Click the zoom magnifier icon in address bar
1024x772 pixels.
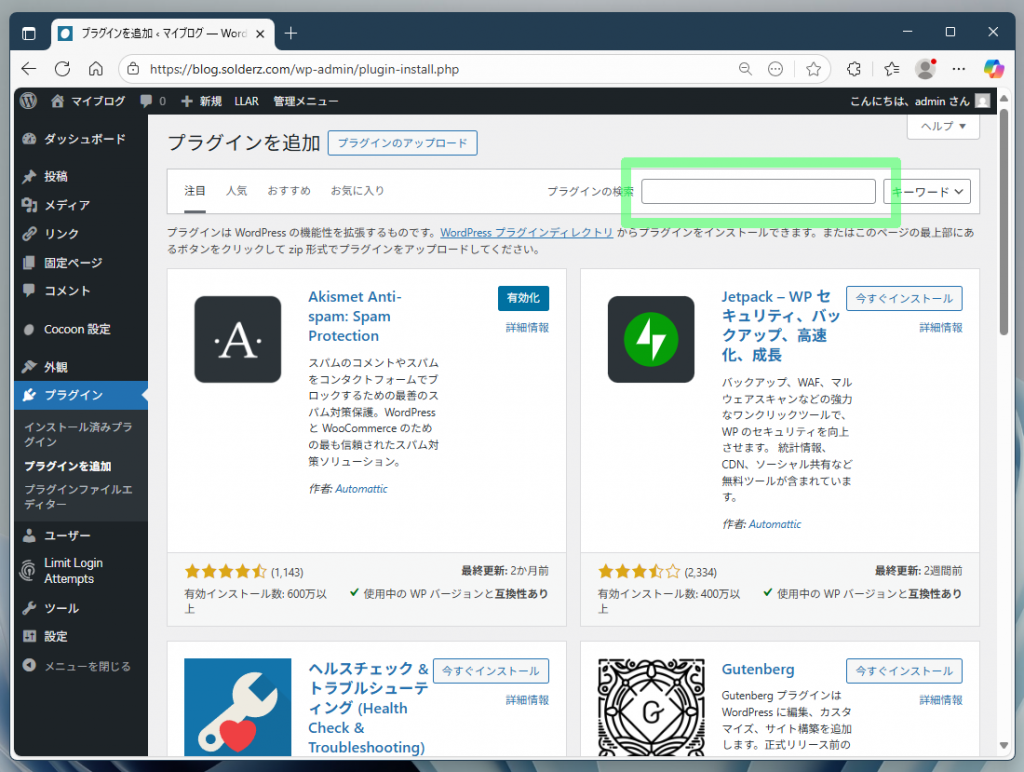[x=745, y=69]
